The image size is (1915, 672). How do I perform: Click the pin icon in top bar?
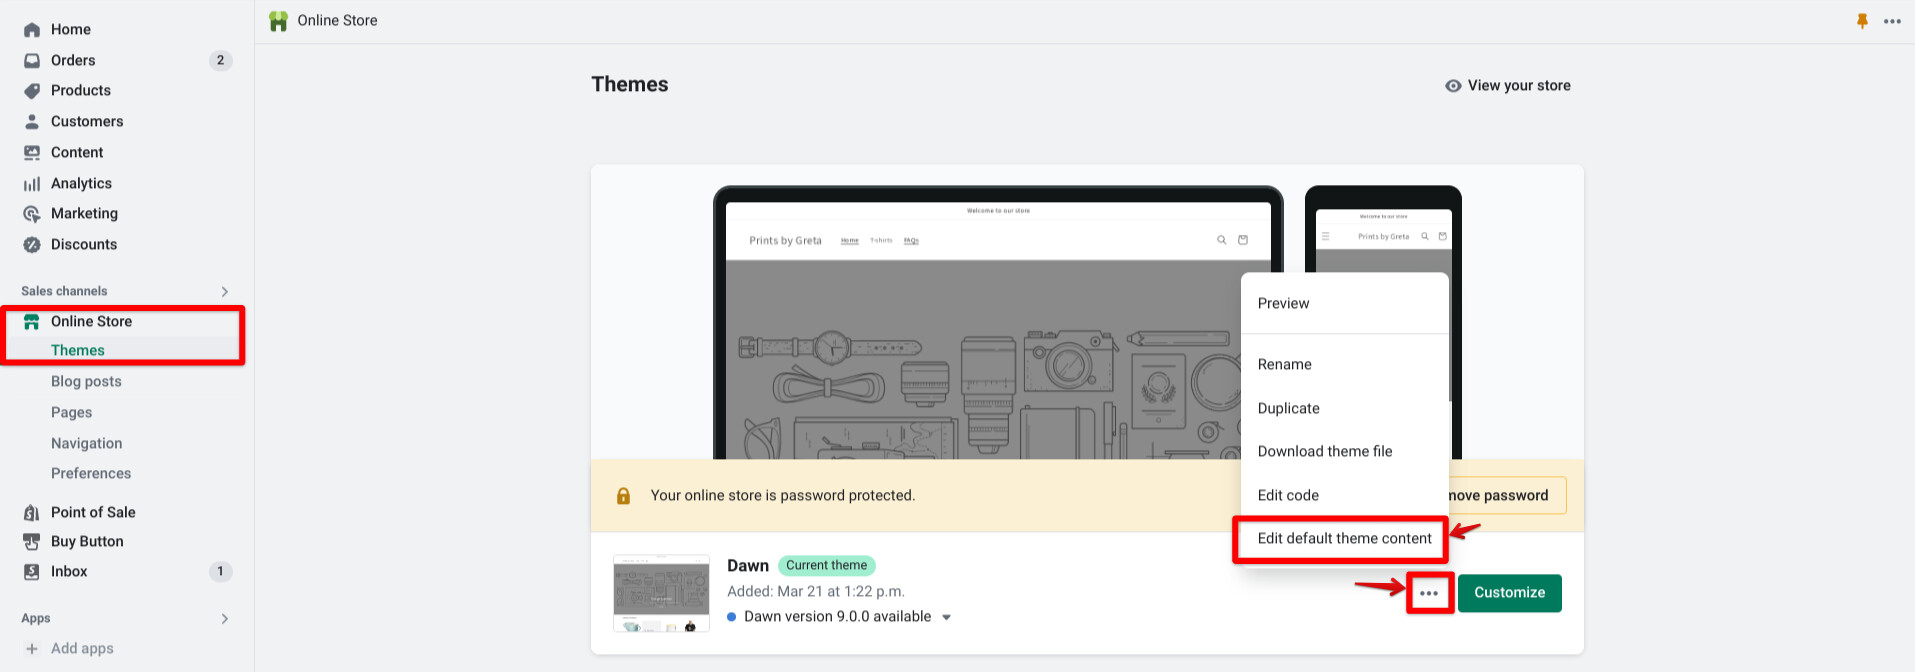(1862, 21)
